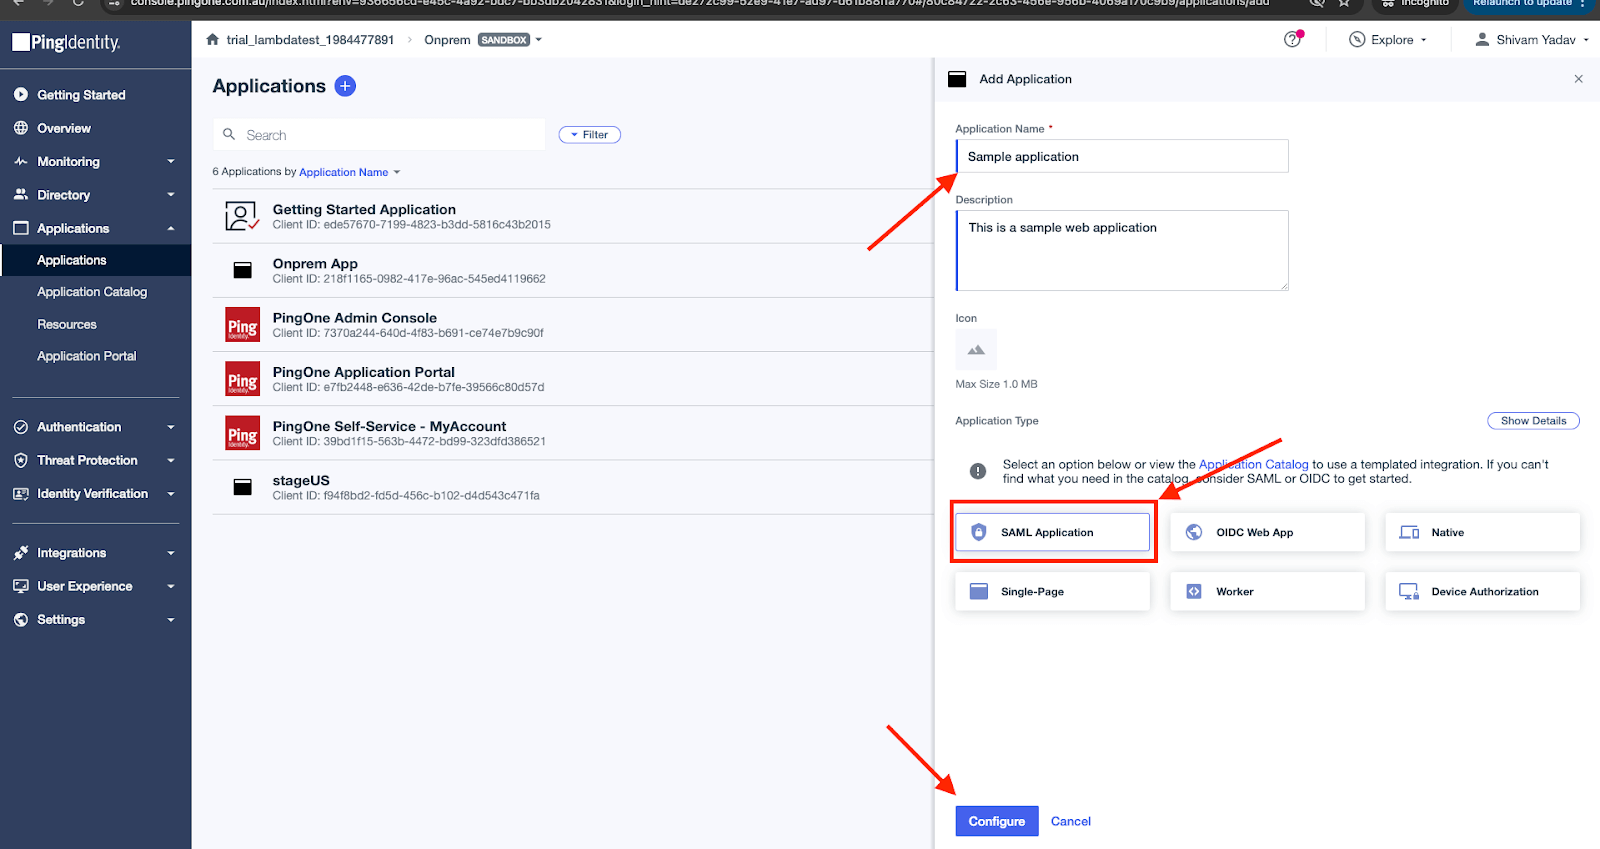This screenshot has width=1600, height=849.
Task: Click the Configure button
Action: click(x=997, y=821)
